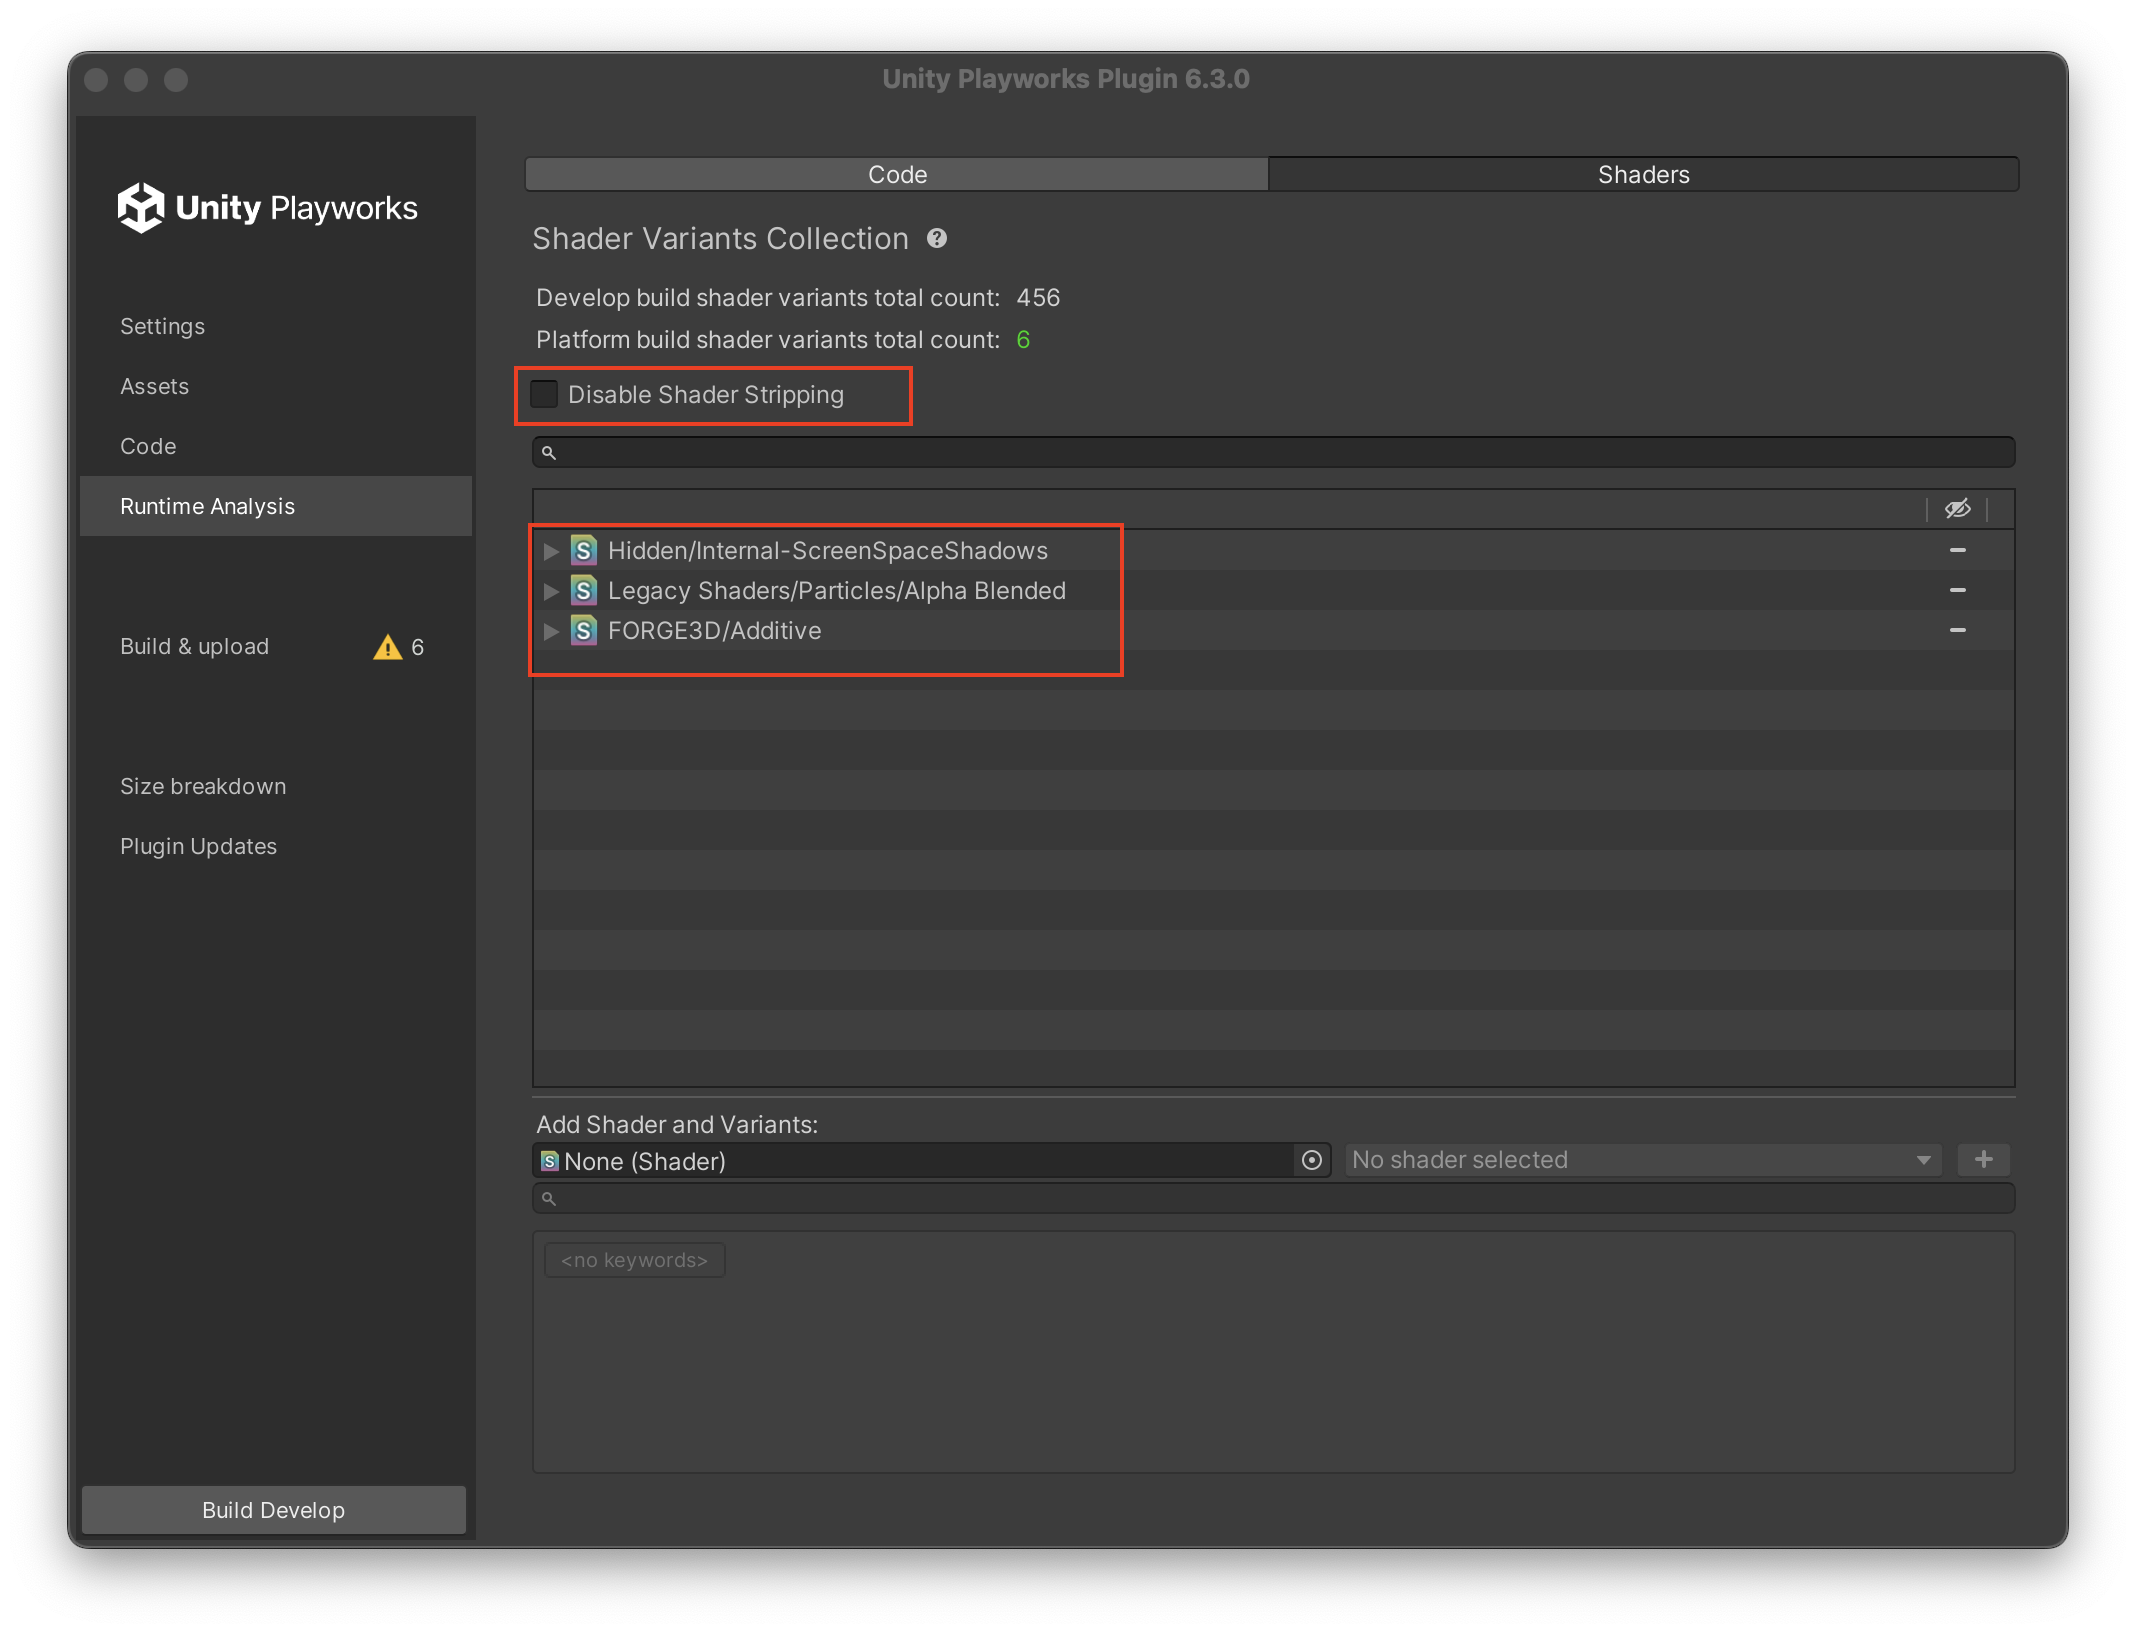2136x1632 pixels.
Task: Expand the Legacy Shaders/Particles/Alpha Blended row
Action: click(x=550, y=591)
